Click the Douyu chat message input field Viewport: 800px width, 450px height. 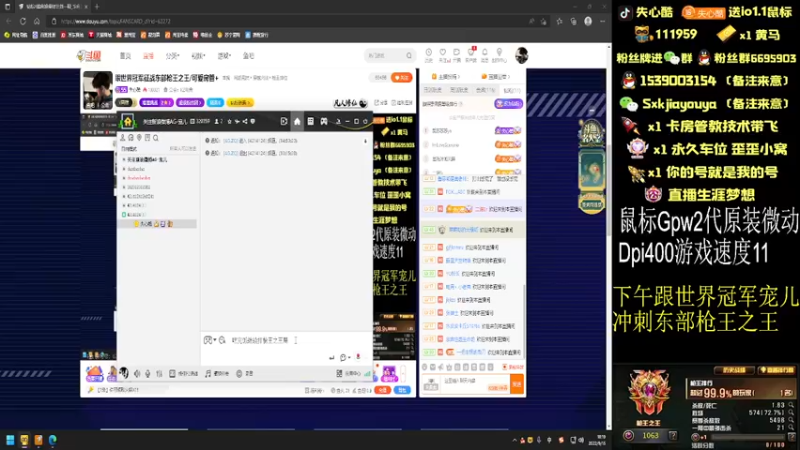tap(474, 384)
